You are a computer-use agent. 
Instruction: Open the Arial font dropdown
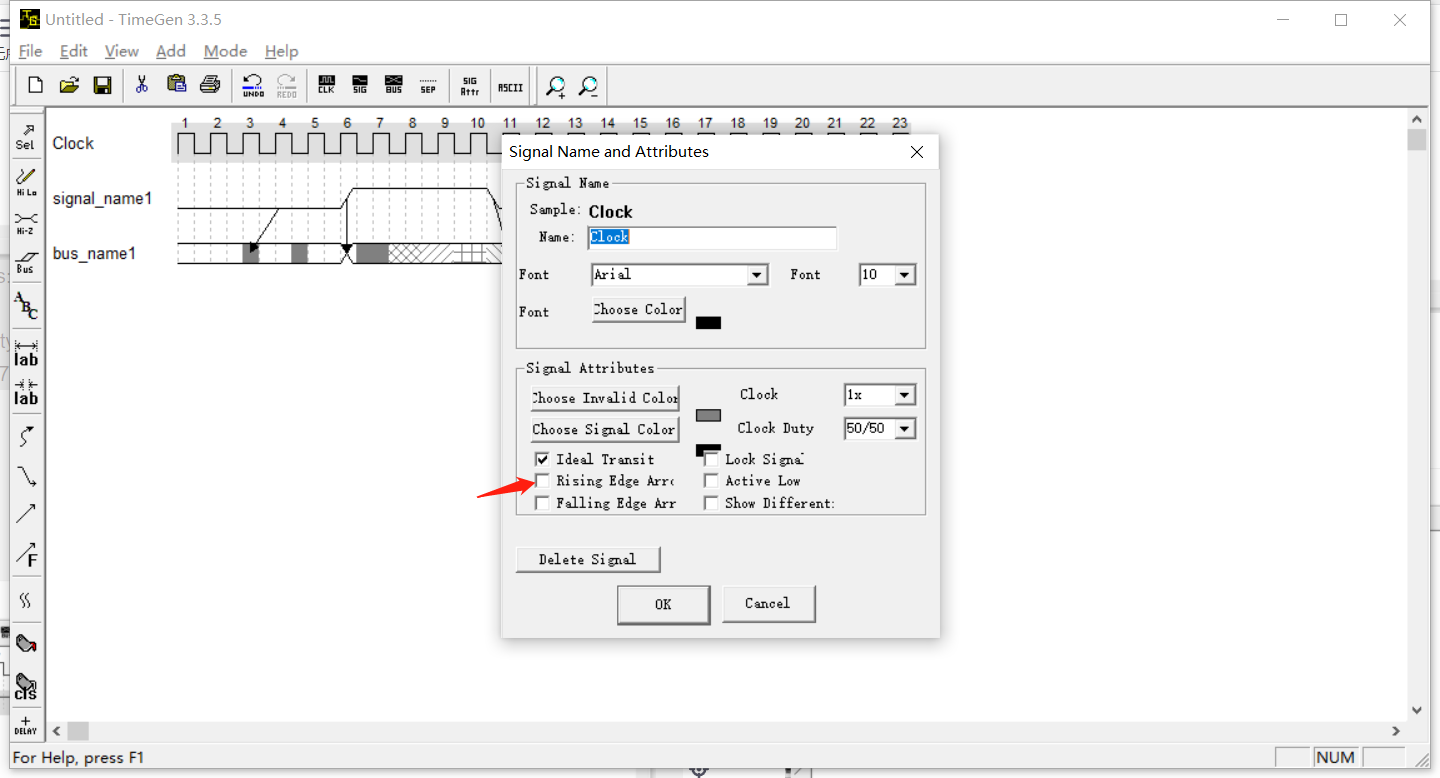point(757,274)
